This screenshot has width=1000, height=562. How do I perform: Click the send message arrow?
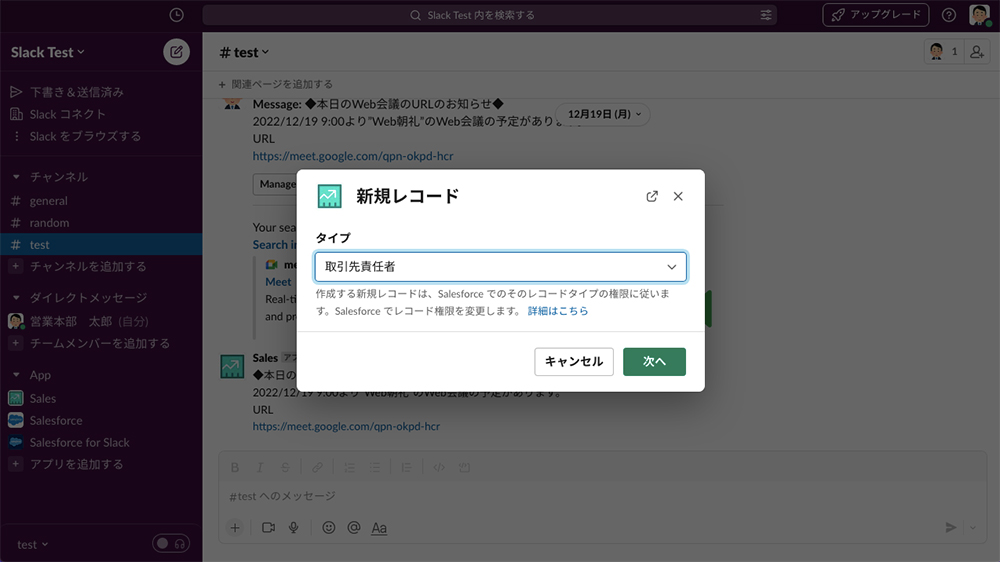[x=950, y=528]
